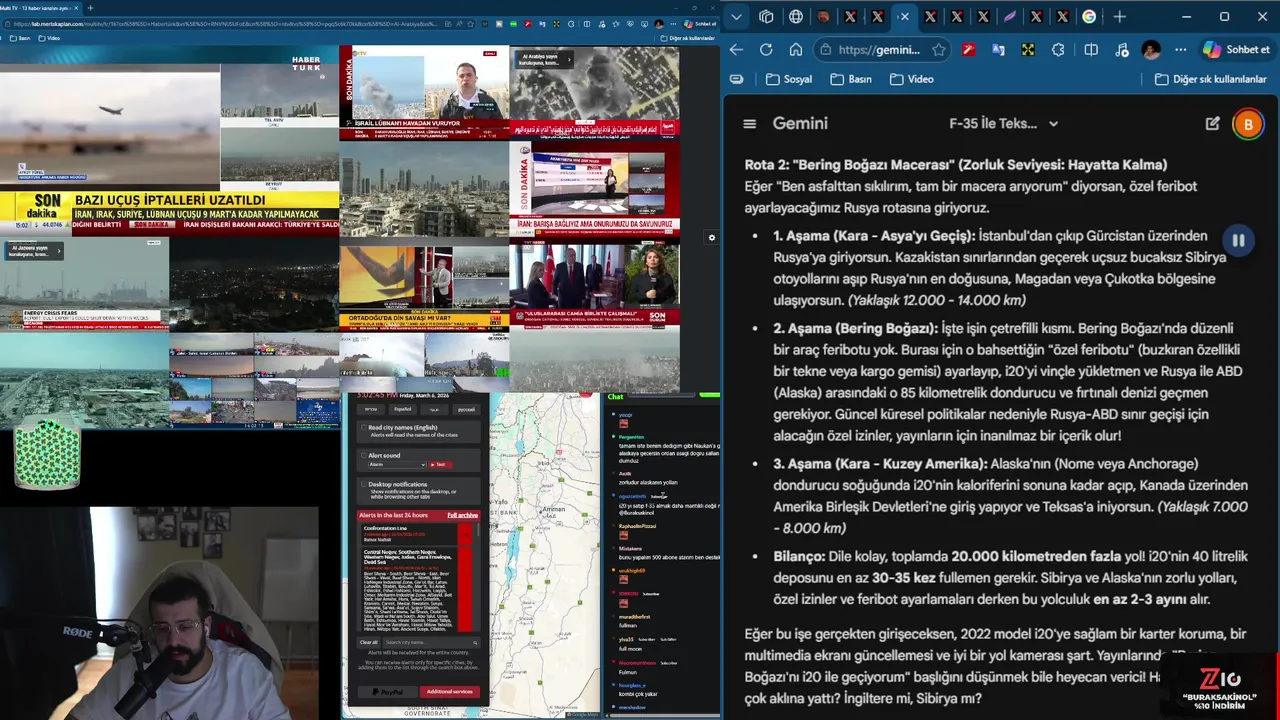Expand Diğer sık kullanılanlar in the Multi TV window
The image size is (1280, 720).
(x=687, y=38)
